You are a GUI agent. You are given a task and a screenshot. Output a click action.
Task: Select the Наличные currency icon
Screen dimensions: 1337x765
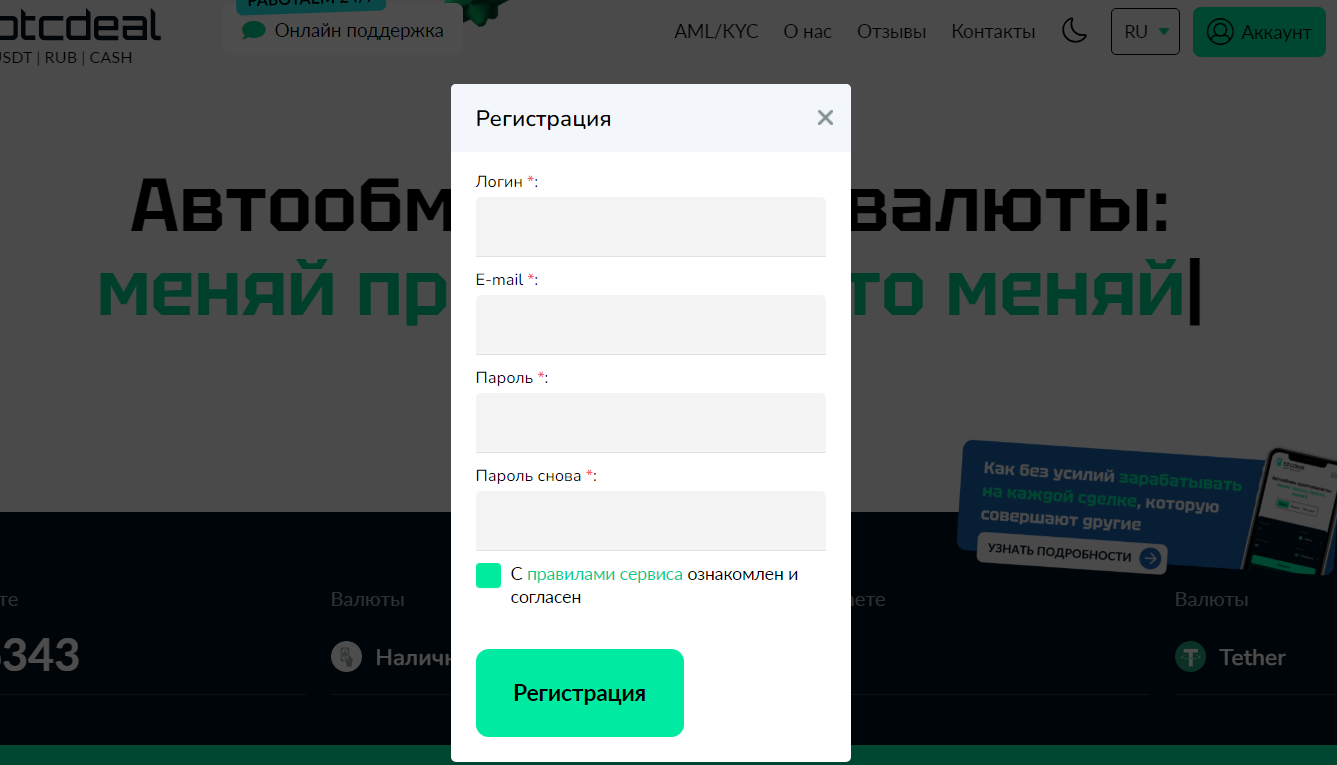click(346, 657)
